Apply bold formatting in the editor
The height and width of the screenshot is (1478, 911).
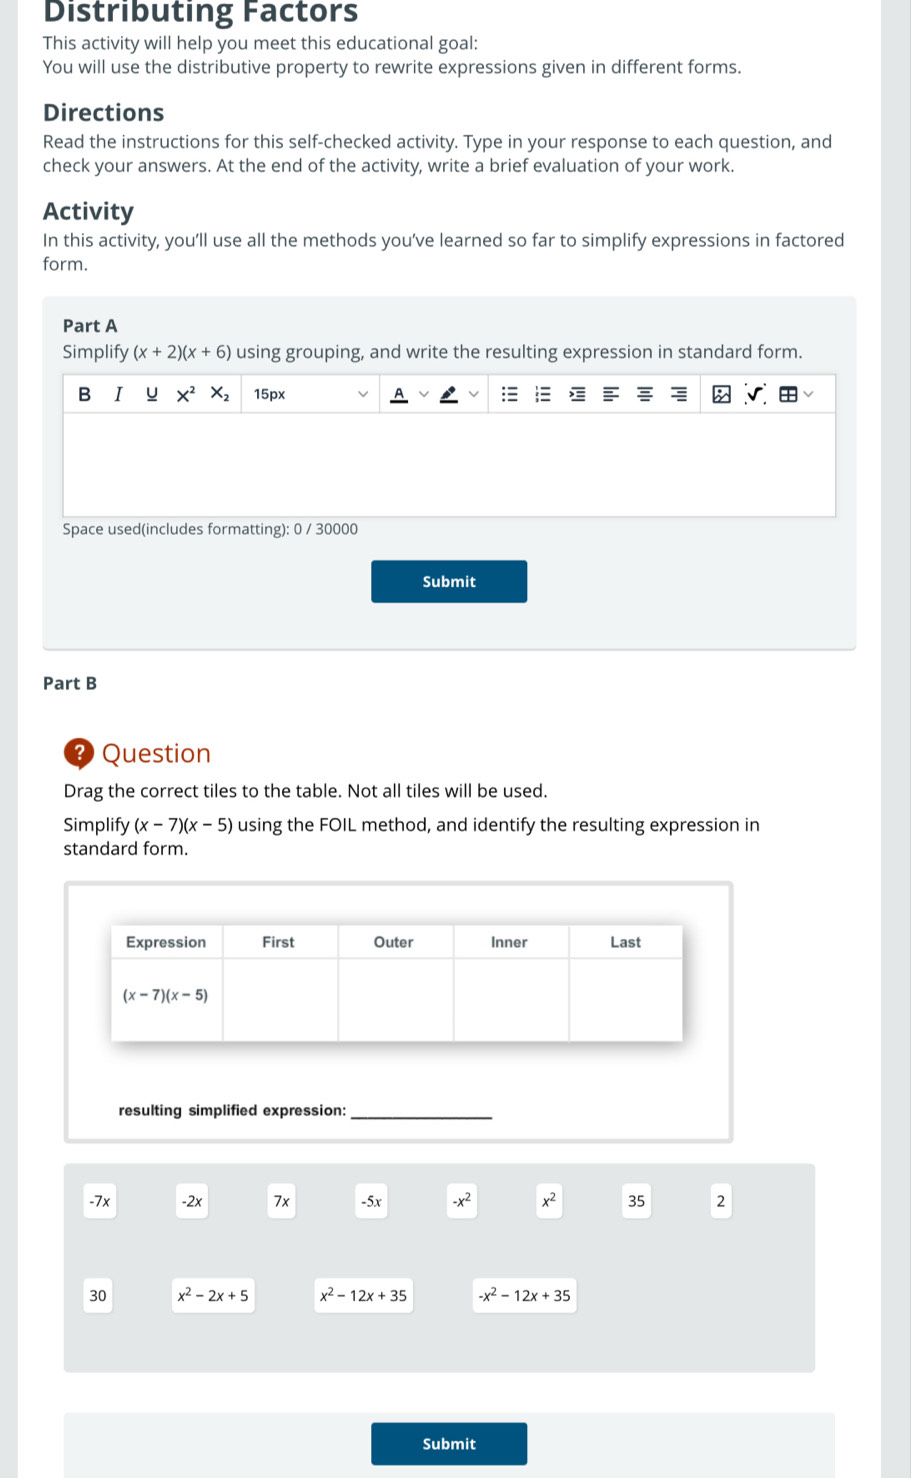point(84,394)
